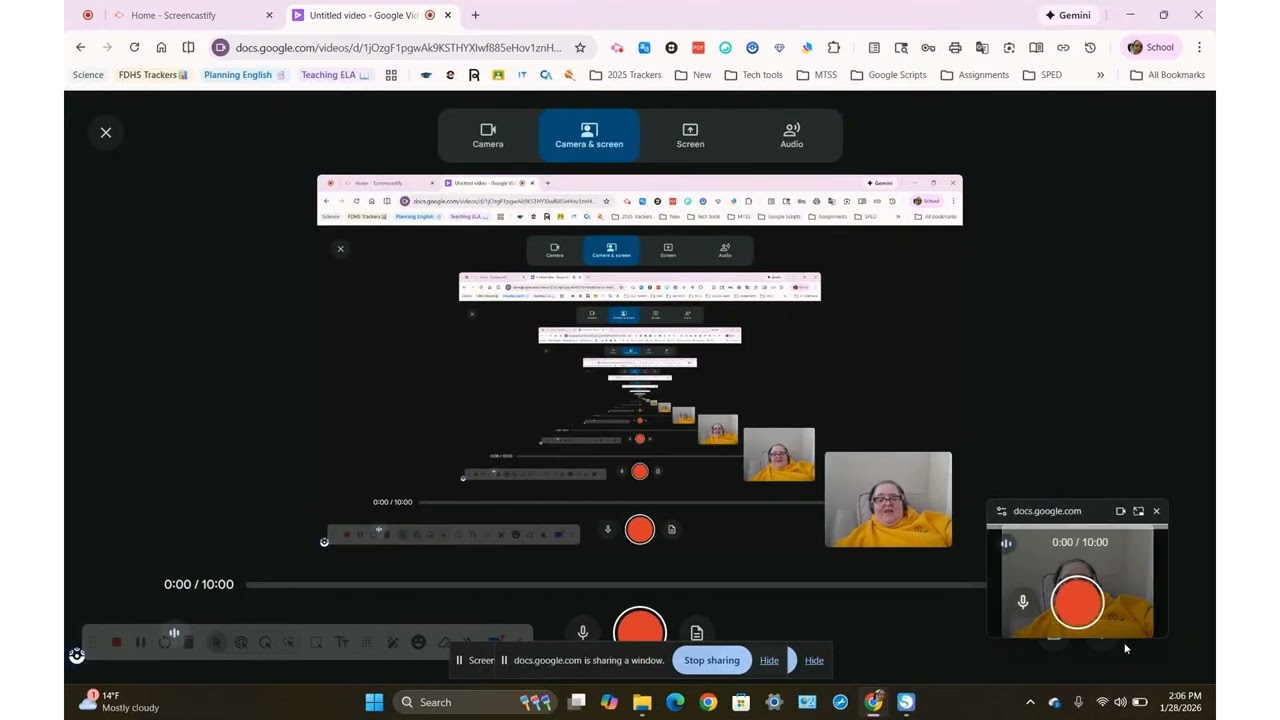The image size is (1280, 720).
Task: Open the emoji sticker tool in Screencastify toolbar
Action: point(418,643)
